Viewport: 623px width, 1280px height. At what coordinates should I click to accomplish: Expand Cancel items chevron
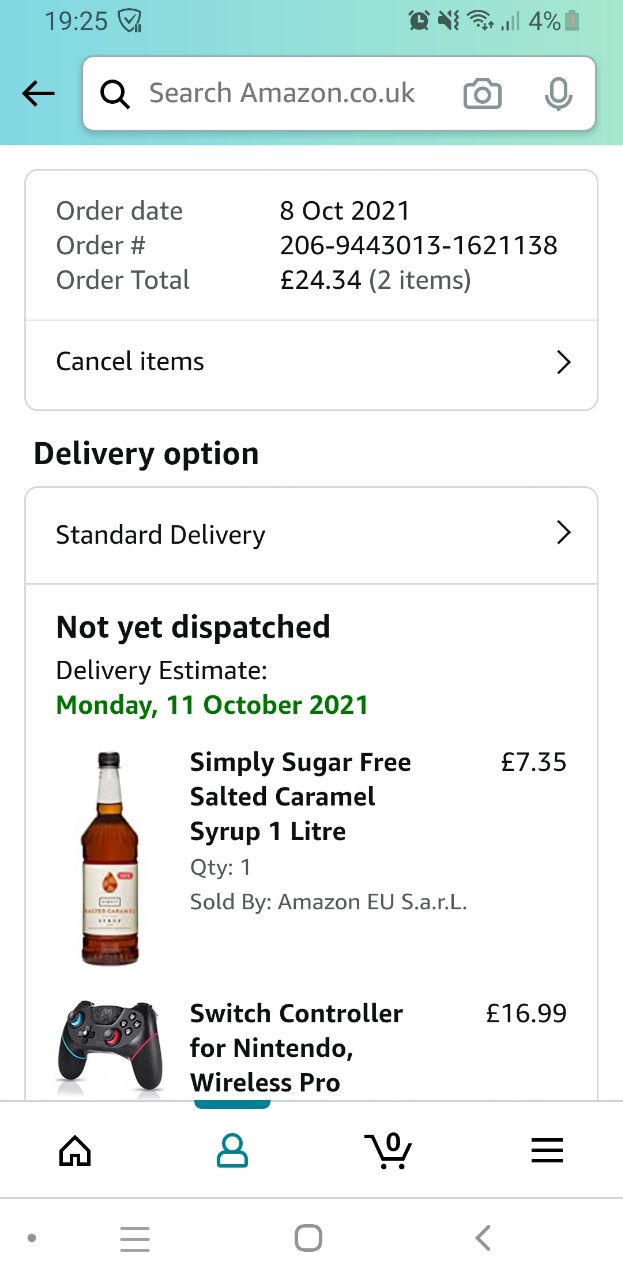tap(563, 362)
